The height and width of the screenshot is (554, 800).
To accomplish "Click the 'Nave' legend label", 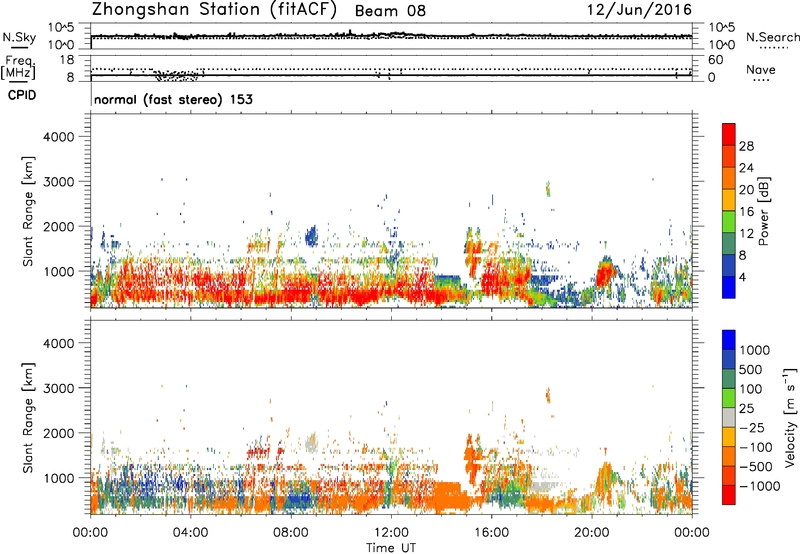I will click(x=761, y=70).
